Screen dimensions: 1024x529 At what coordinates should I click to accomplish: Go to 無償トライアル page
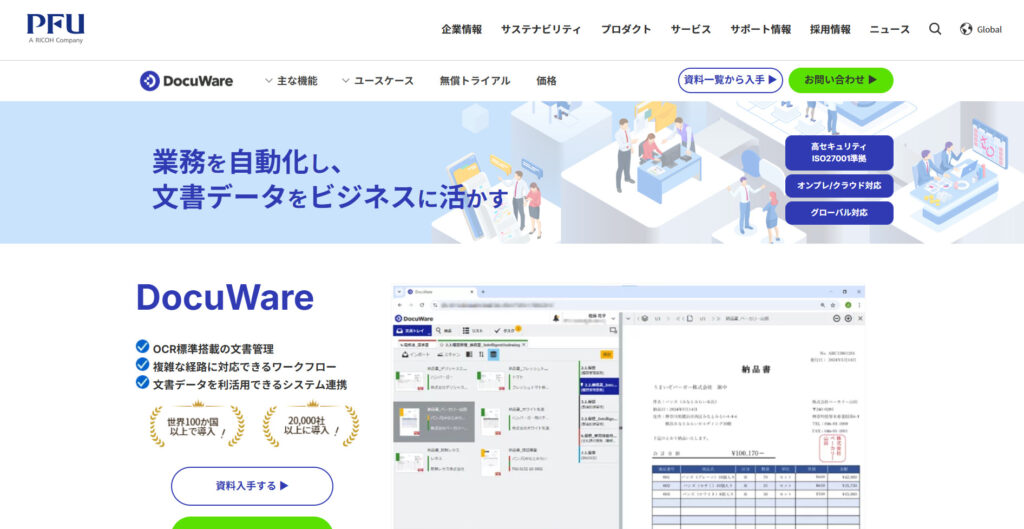pos(475,81)
